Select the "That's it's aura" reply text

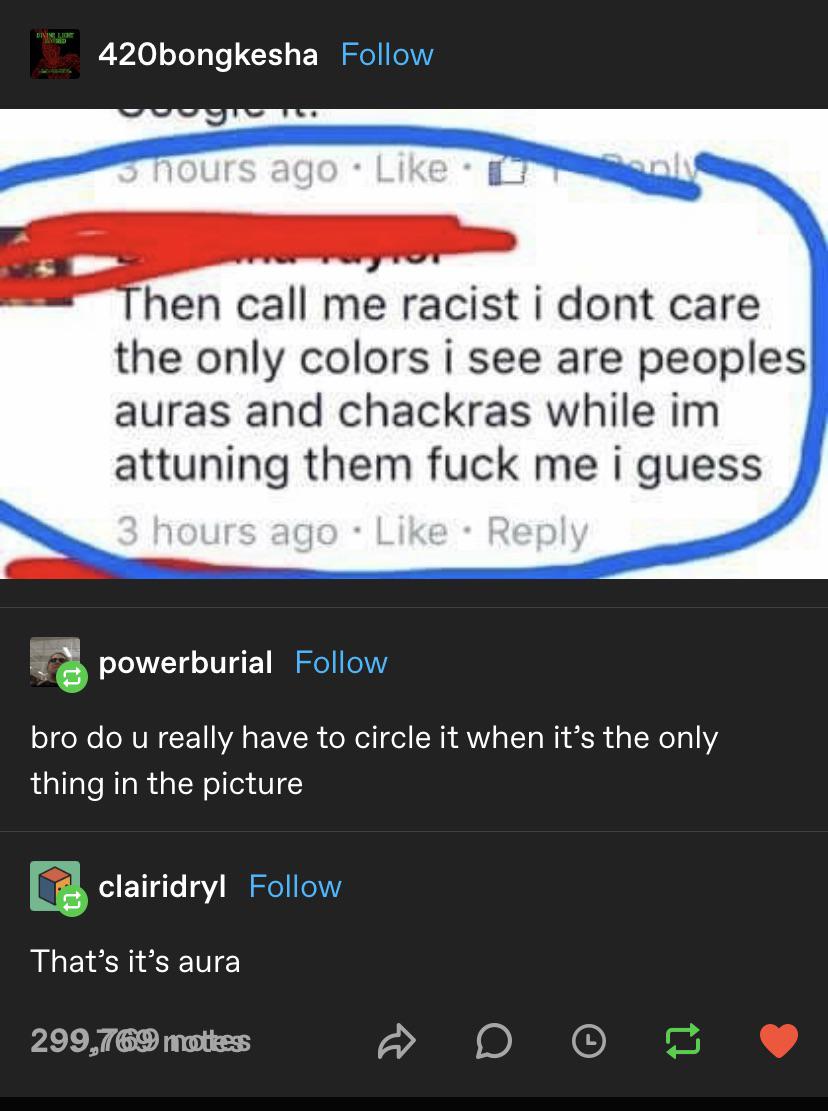(x=135, y=961)
